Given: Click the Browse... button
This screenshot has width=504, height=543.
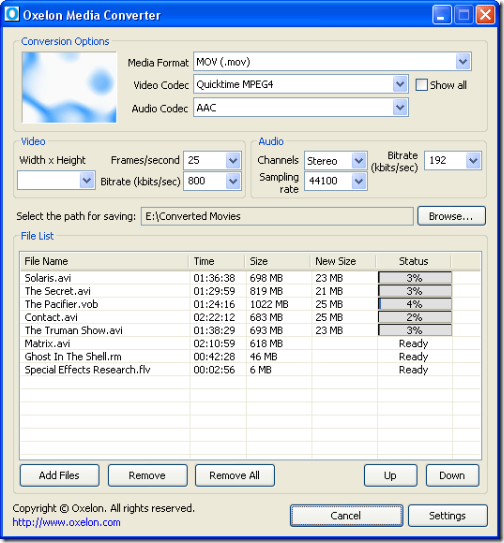Looking at the screenshot, I should pos(451,216).
